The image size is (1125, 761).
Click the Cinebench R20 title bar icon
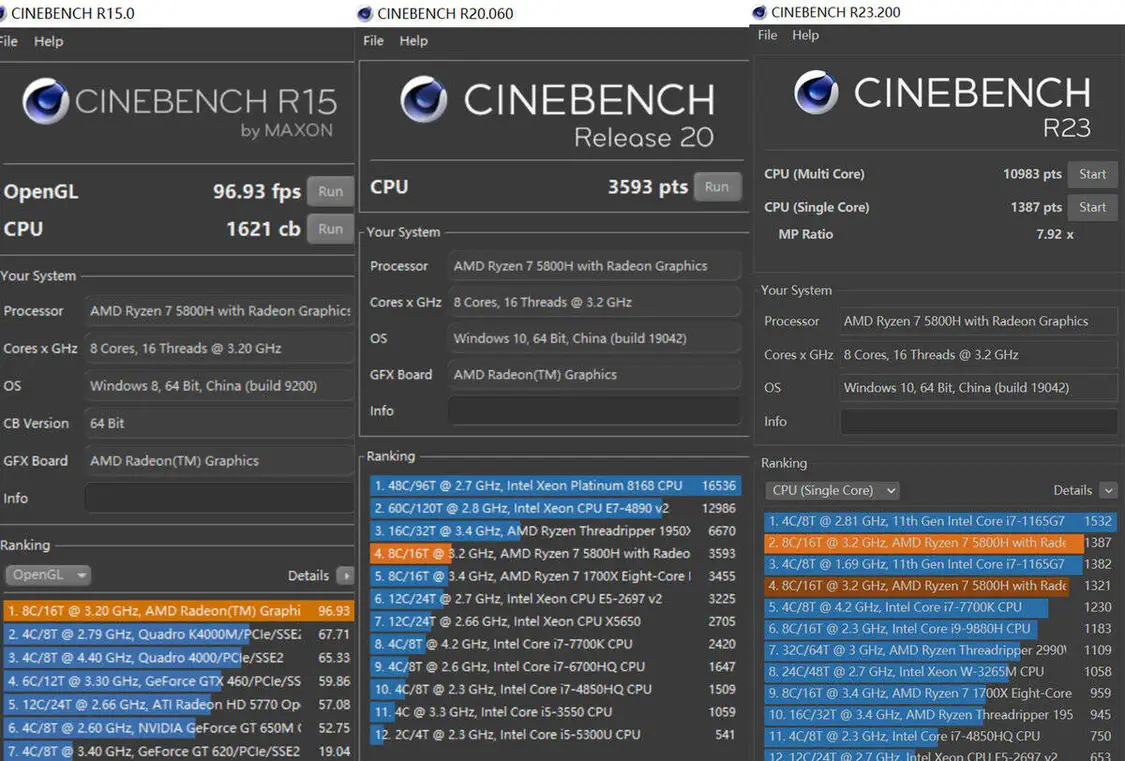[365, 13]
